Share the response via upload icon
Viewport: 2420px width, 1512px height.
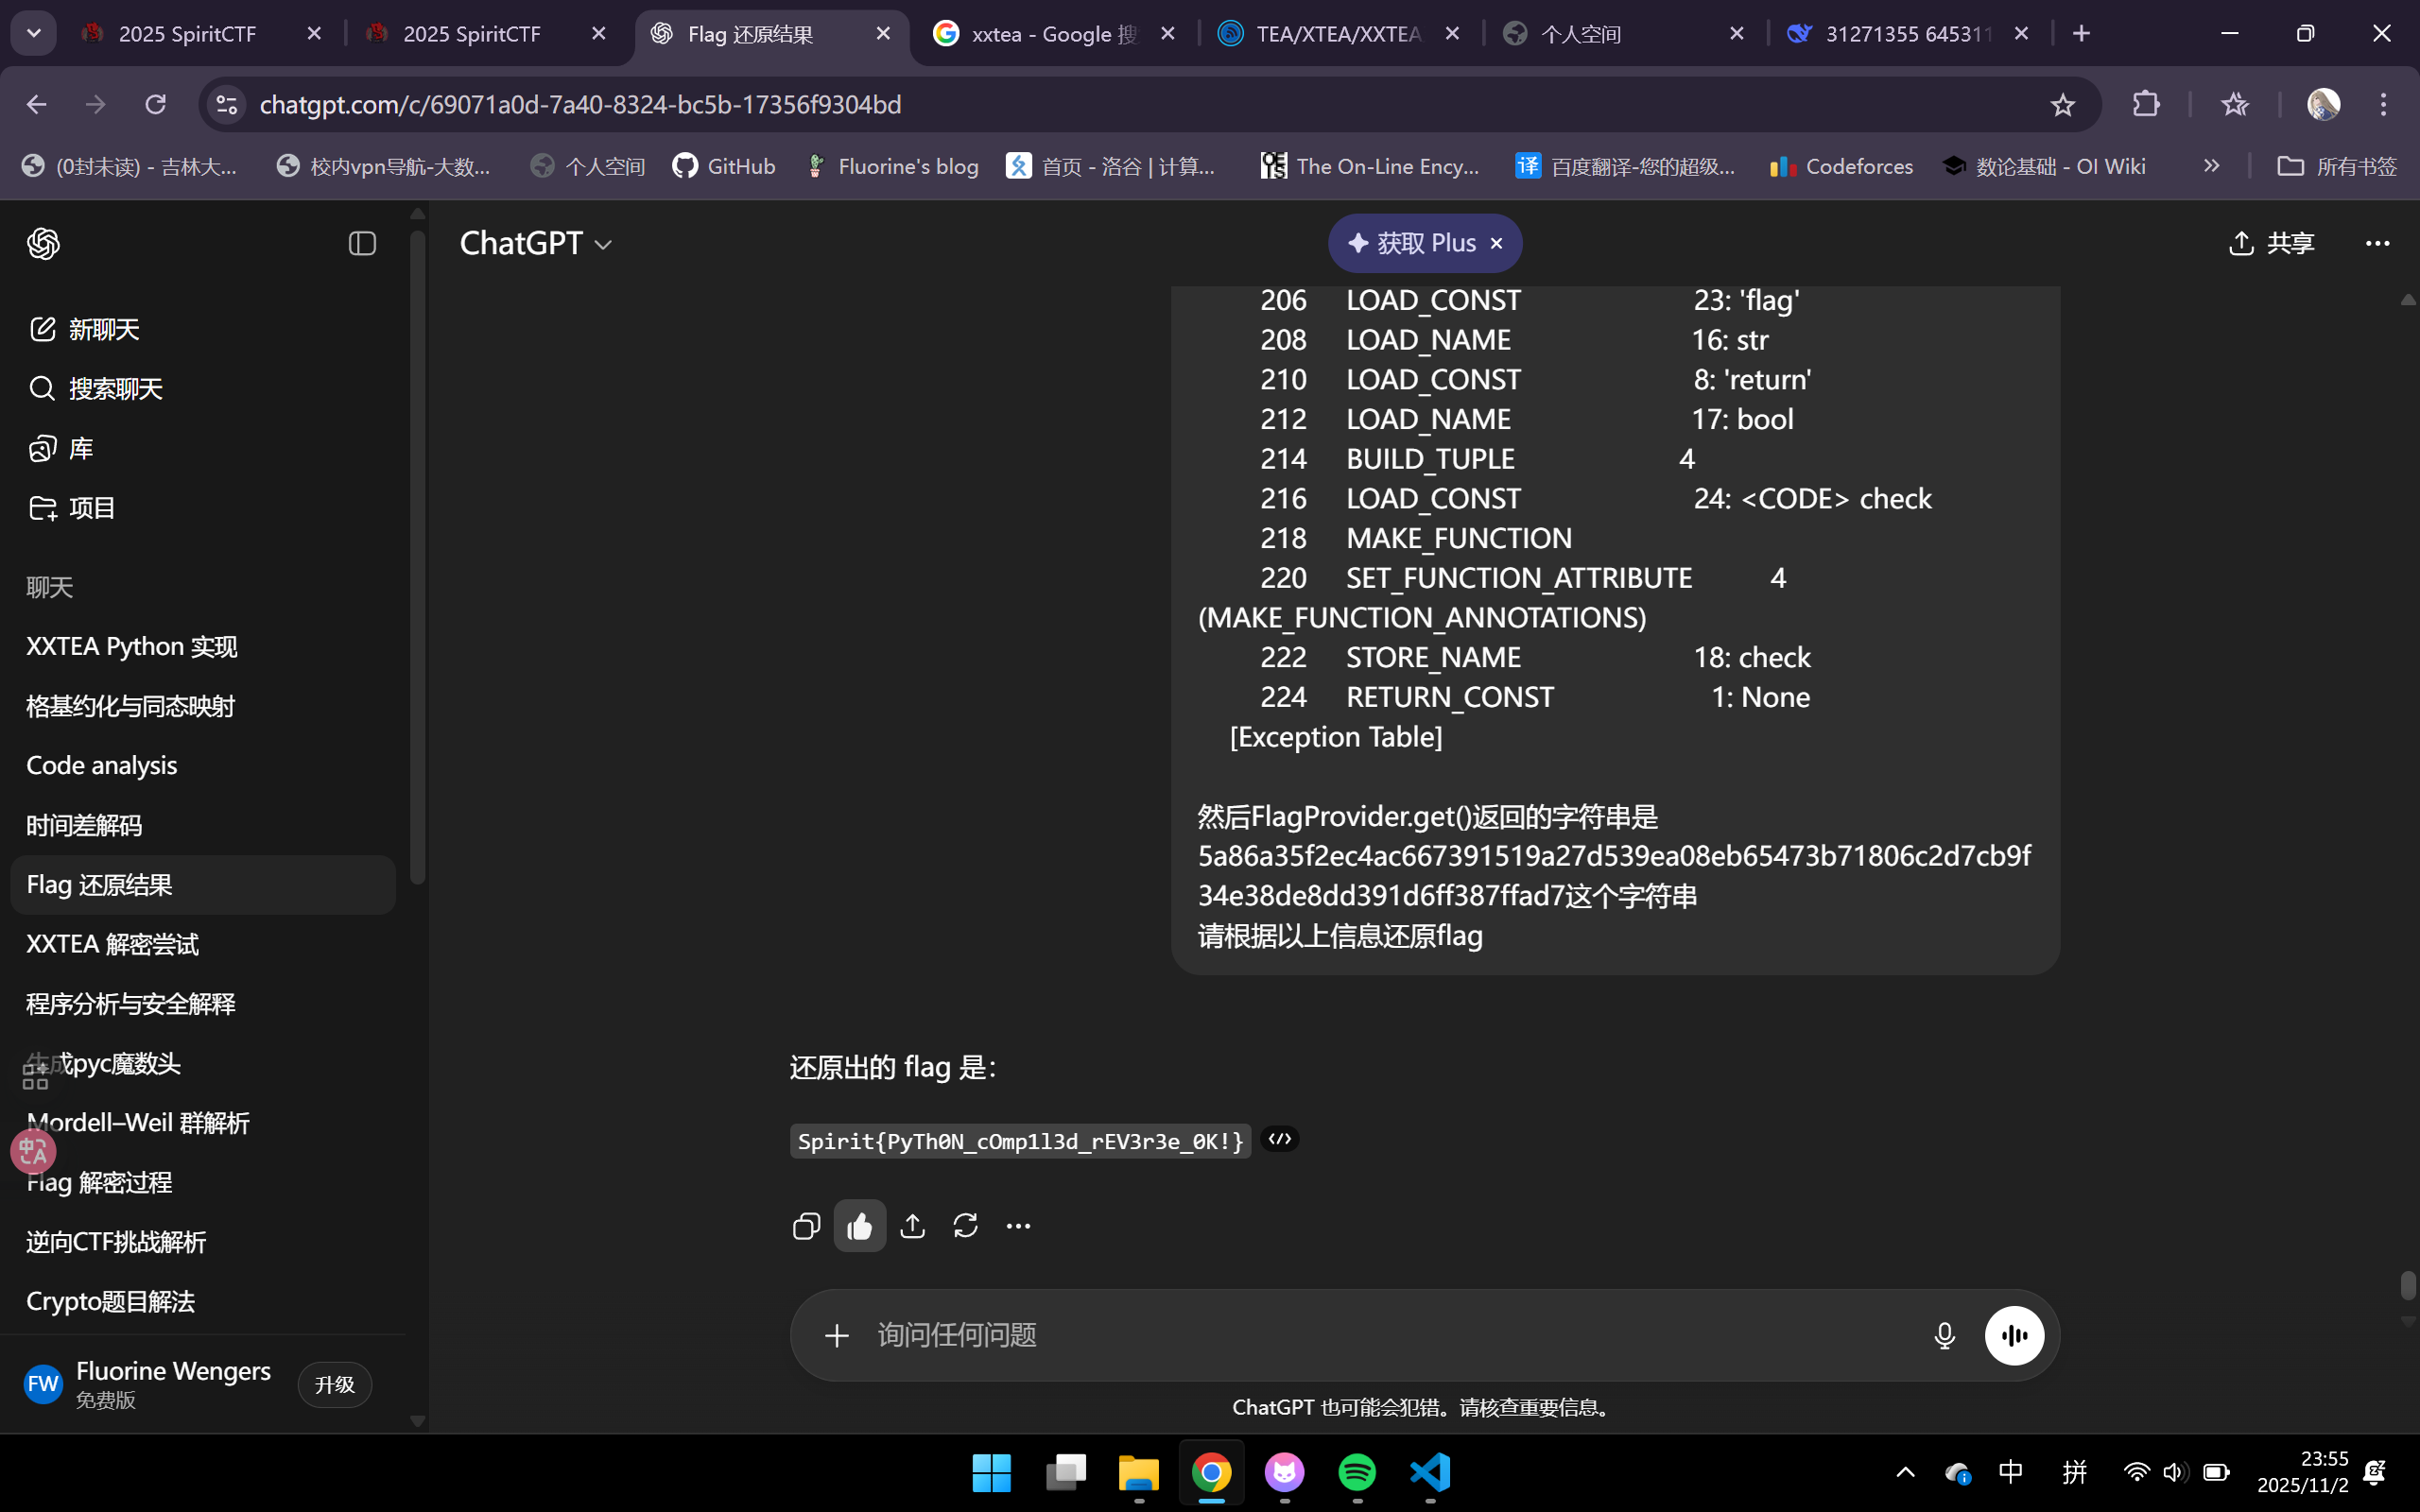tap(912, 1226)
